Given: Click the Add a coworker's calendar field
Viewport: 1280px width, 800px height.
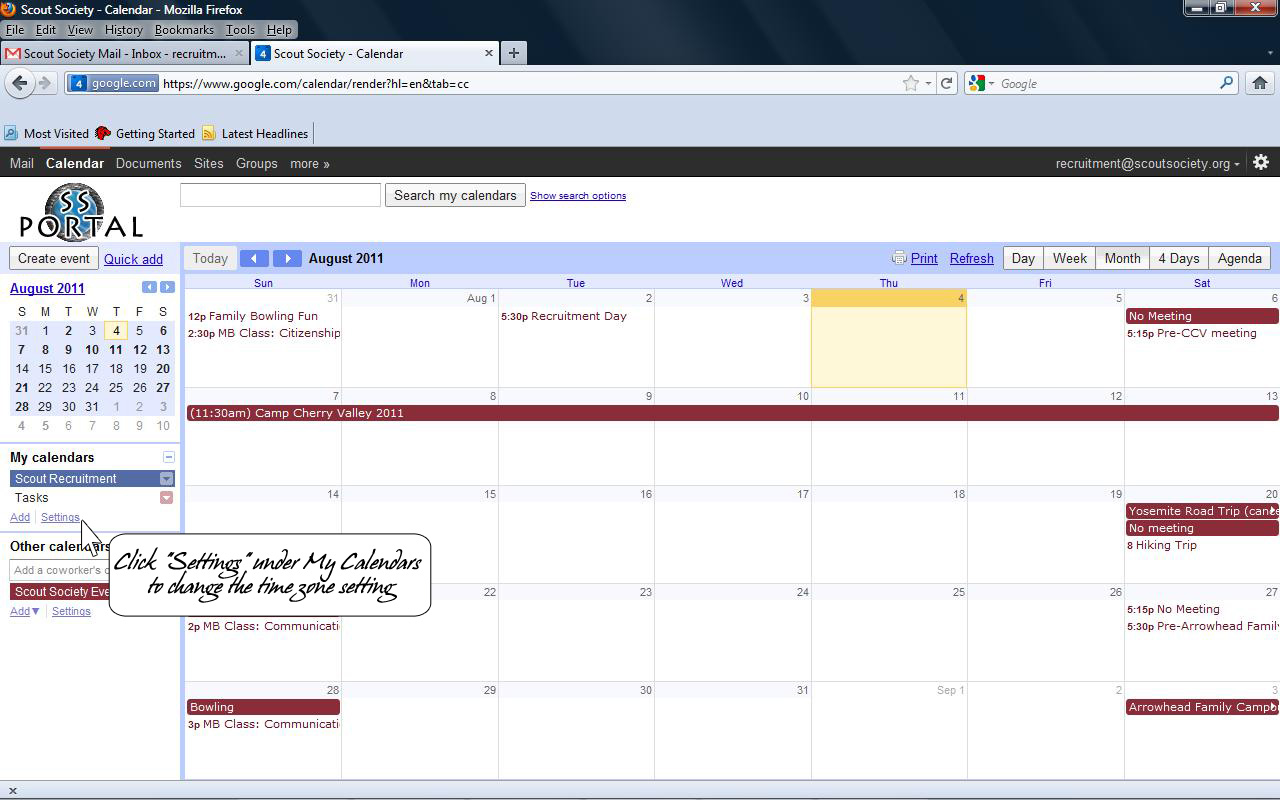Looking at the screenshot, I should pos(60,570).
